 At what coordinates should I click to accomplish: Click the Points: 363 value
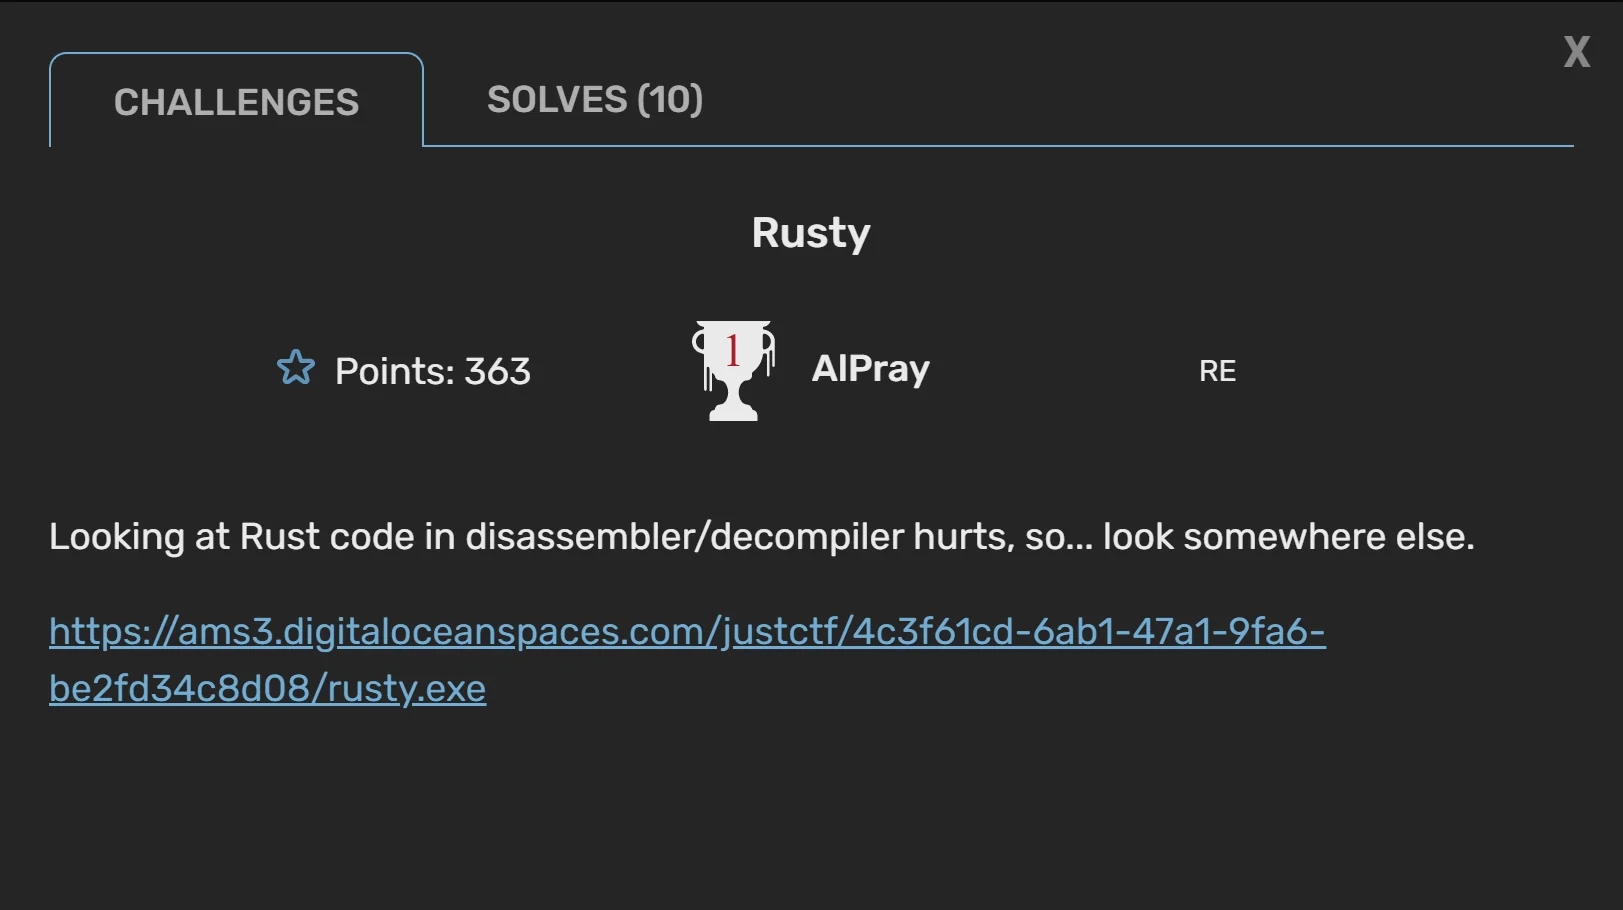(432, 371)
